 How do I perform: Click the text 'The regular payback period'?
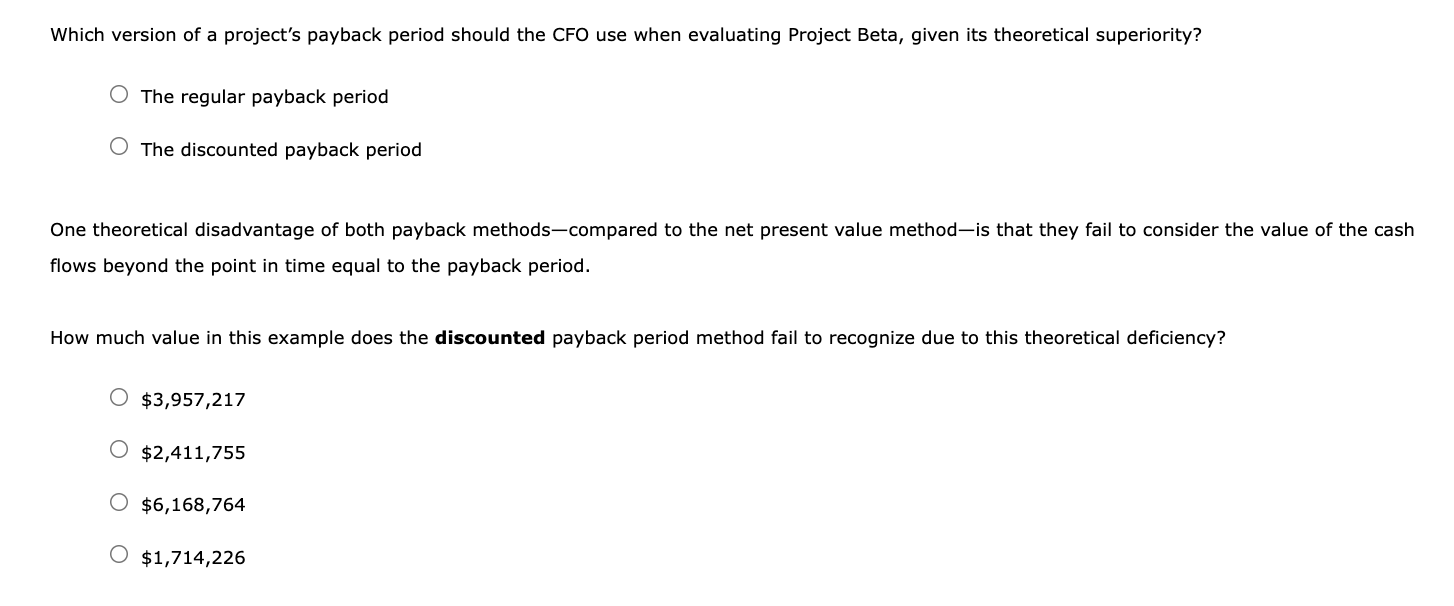tap(264, 97)
